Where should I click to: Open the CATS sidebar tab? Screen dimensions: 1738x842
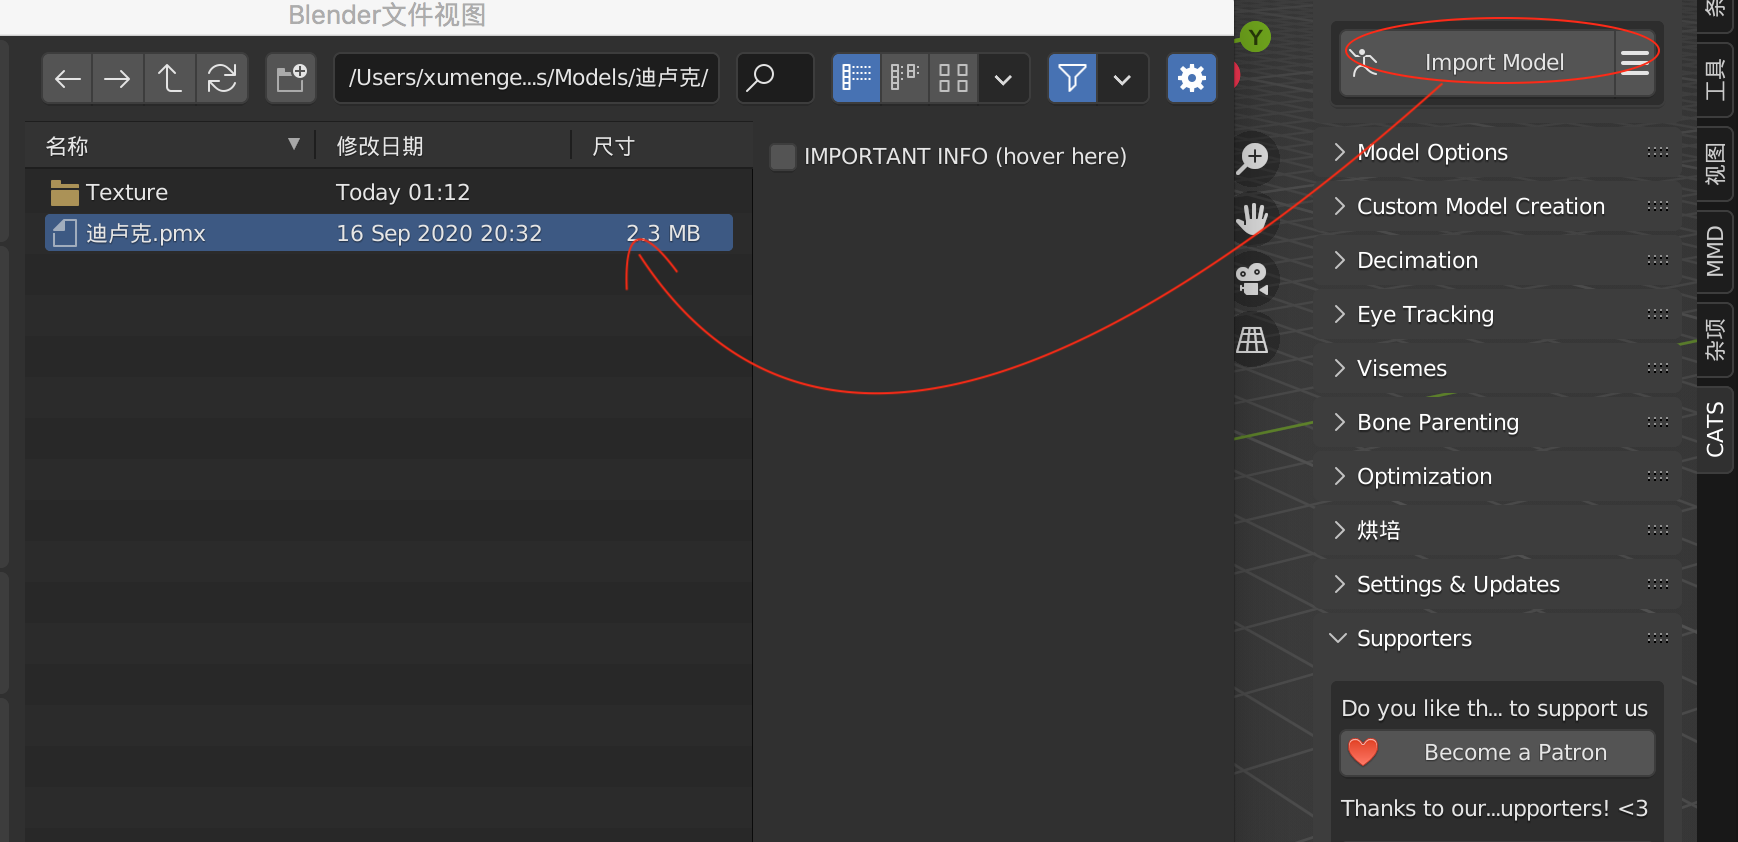(x=1716, y=429)
